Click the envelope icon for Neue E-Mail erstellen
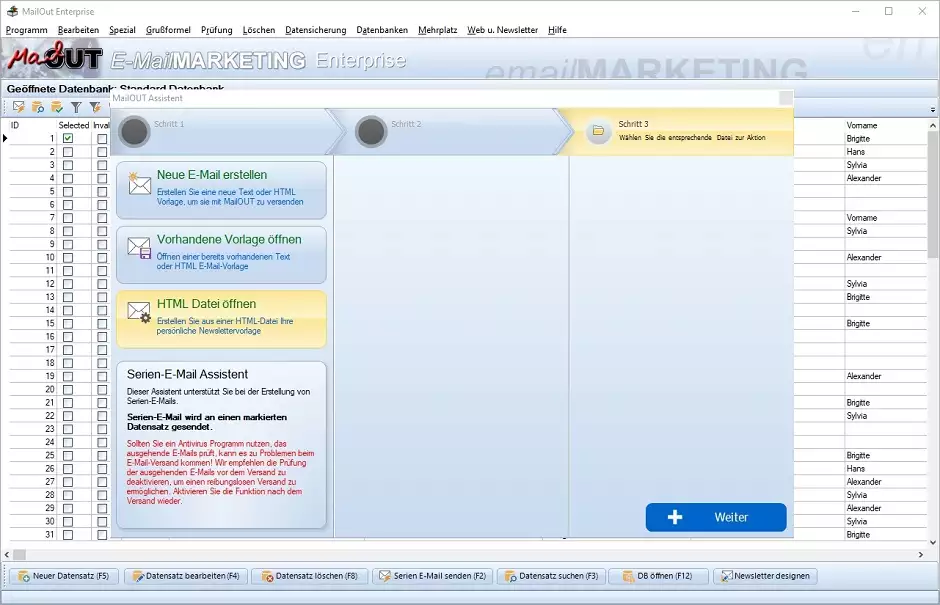 (139, 183)
